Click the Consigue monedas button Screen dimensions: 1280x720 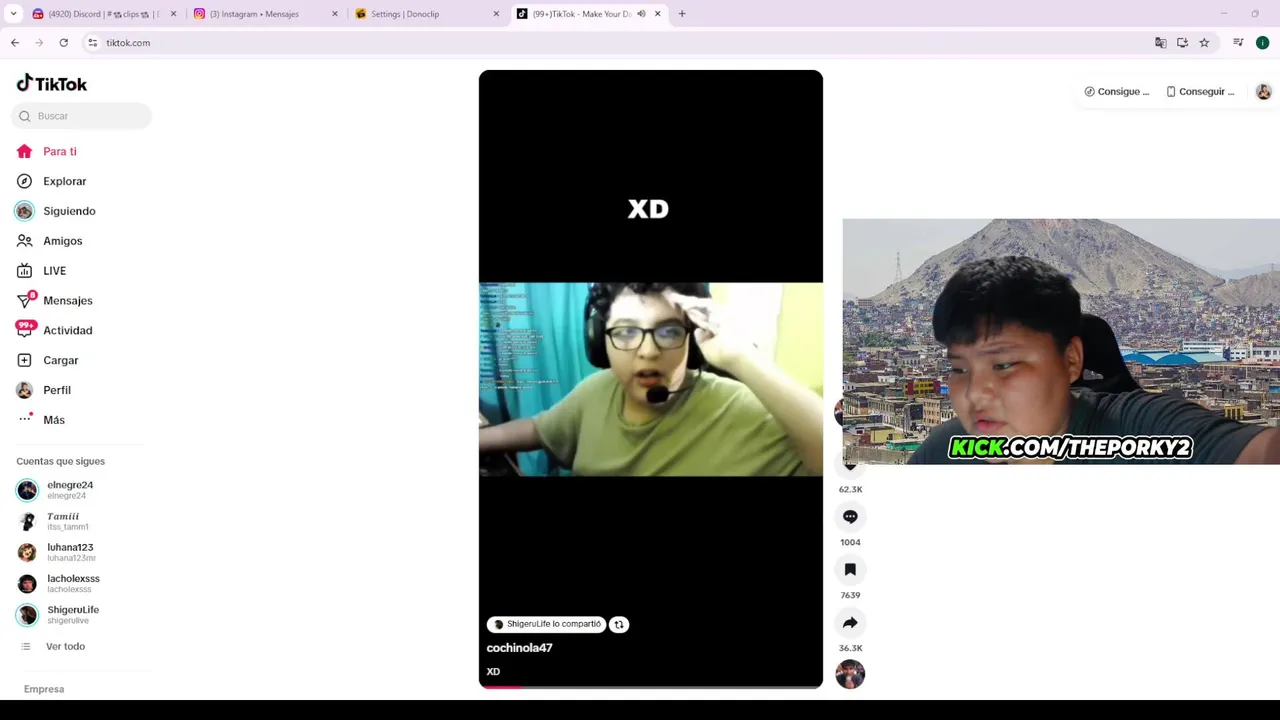click(x=1117, y=91)
